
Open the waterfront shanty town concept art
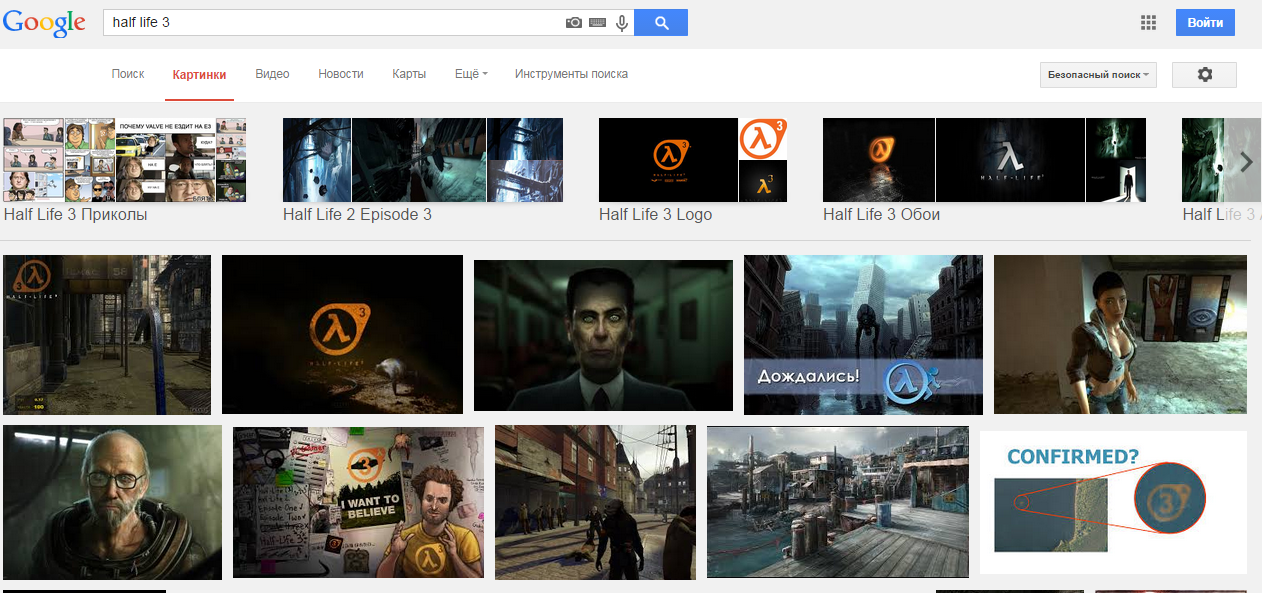[838, 502]
